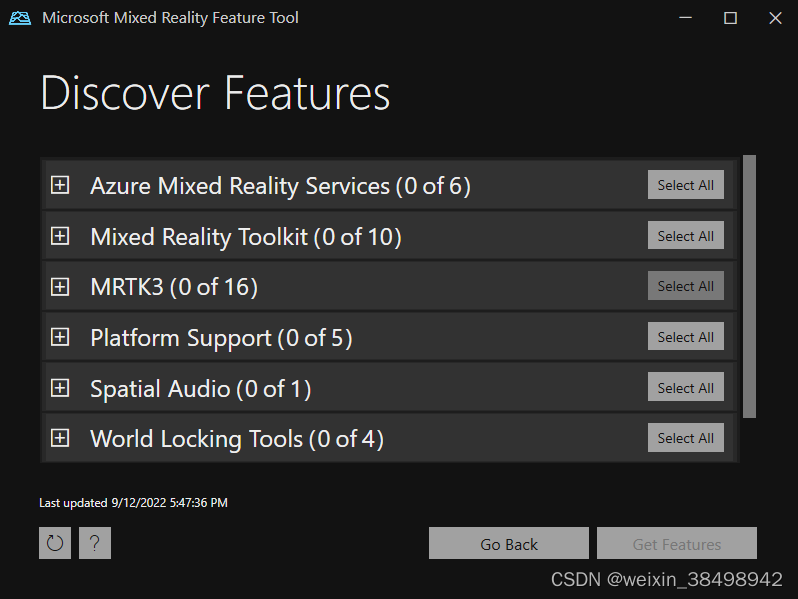Select All World Locking Tools features
The width and height of the screenshot is (798, 599).
point(686,437)
